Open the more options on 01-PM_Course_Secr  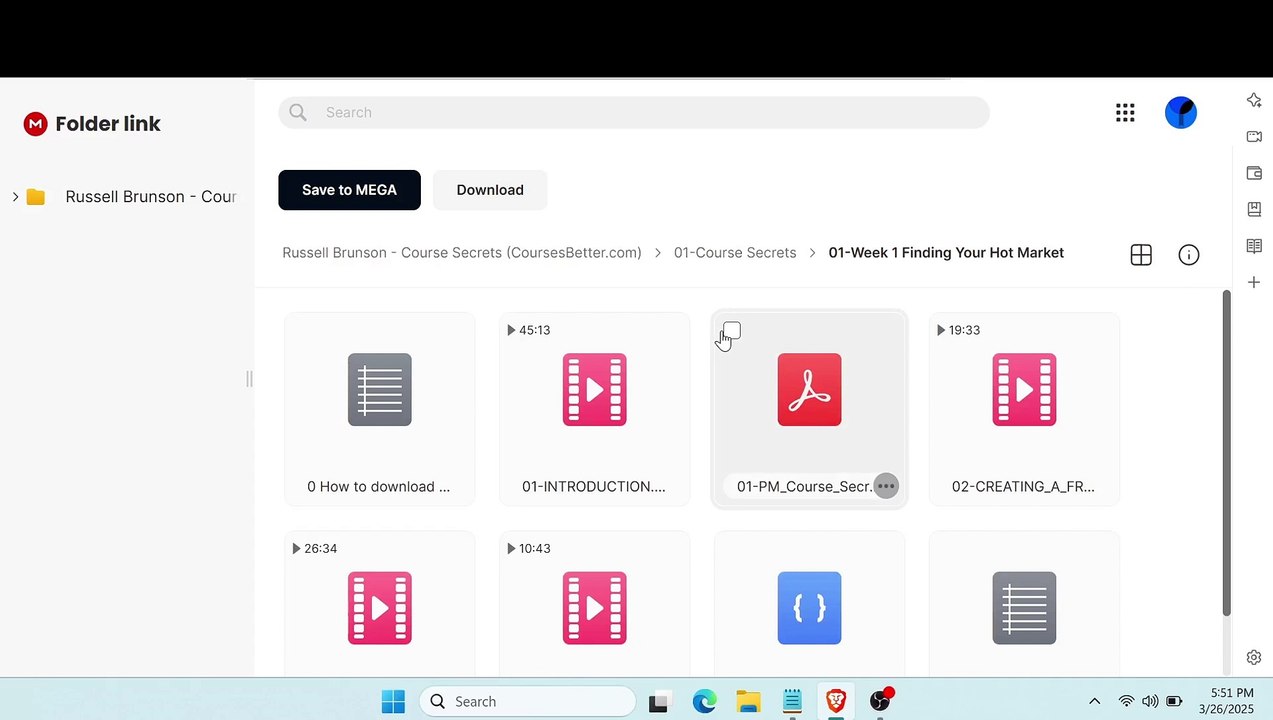(886, 487)
